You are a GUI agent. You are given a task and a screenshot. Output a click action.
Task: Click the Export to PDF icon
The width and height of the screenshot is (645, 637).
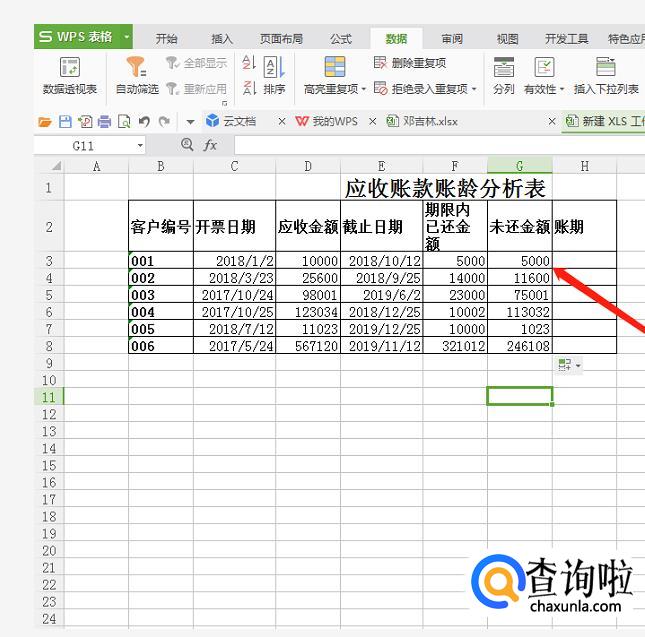[85, 122]
